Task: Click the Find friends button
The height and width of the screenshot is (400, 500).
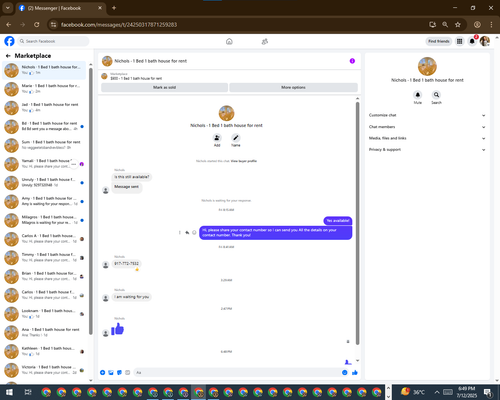Action: coord(439,41)
